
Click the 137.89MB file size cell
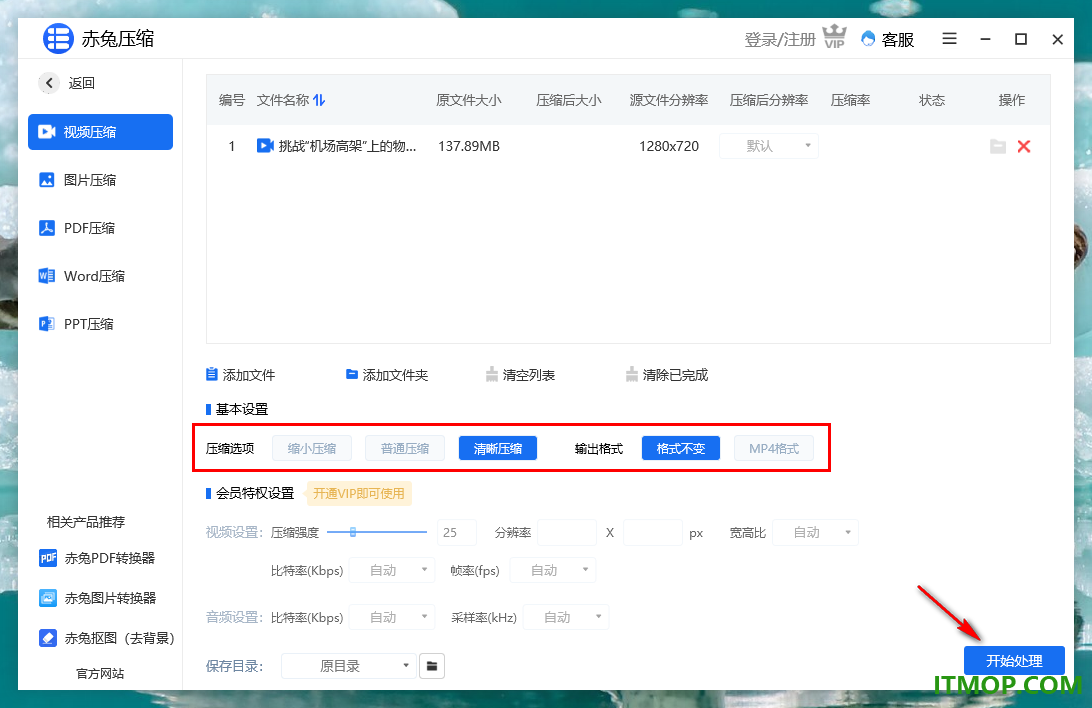(469, 146)
